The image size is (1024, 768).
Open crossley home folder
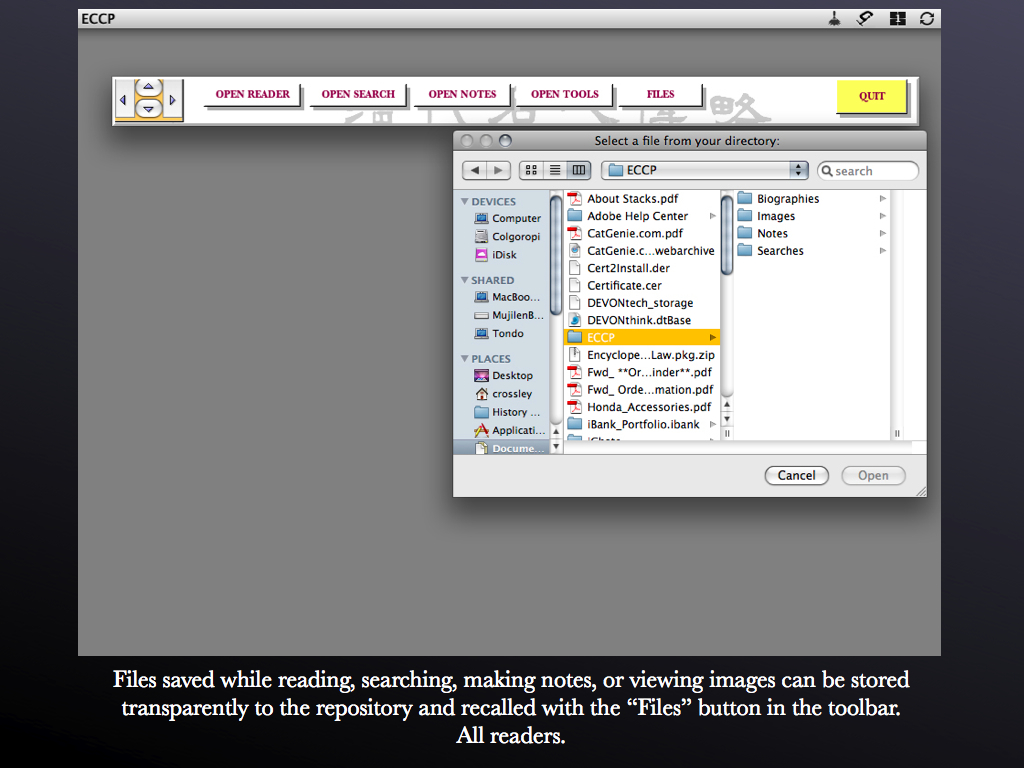point(503,394)
